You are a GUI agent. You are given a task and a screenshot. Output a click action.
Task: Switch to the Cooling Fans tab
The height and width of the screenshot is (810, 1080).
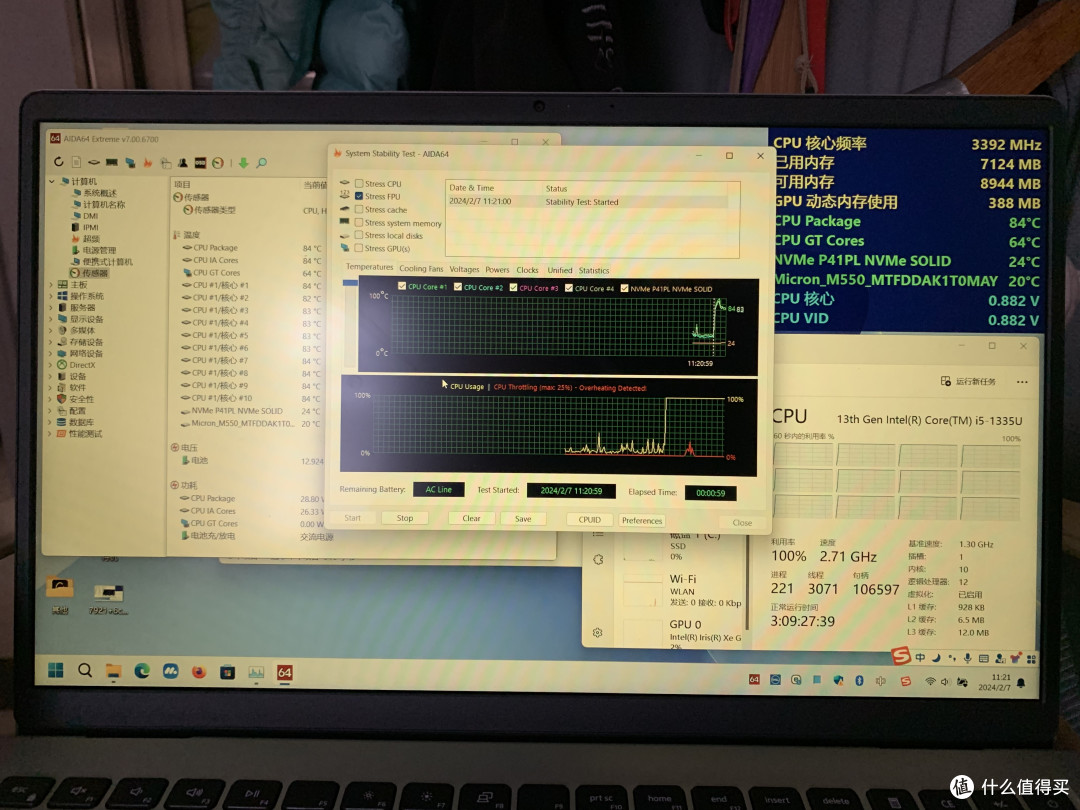coord(420,270)
